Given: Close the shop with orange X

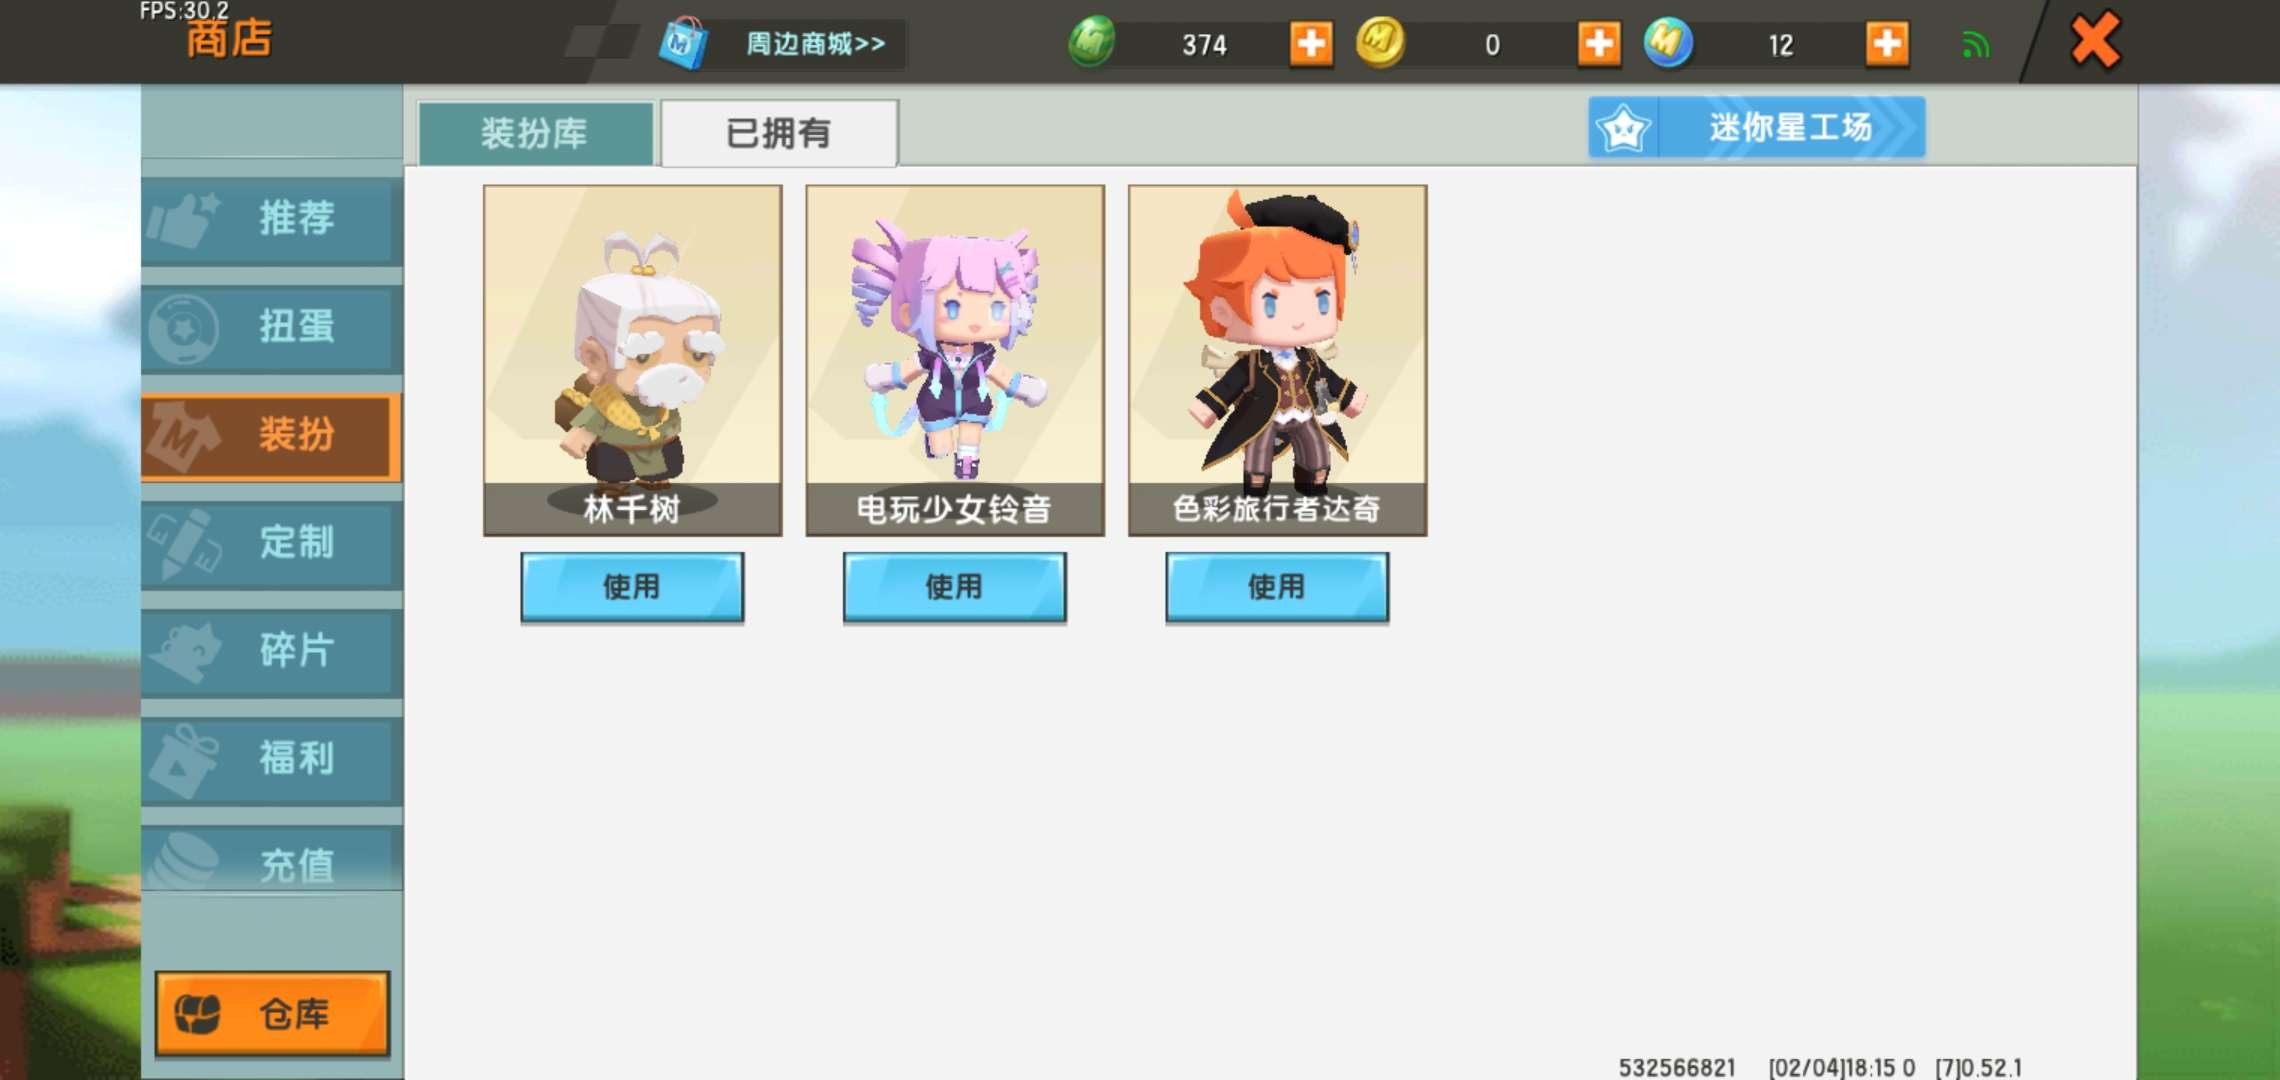Looking at the screenshot, I should point(2094,41).
